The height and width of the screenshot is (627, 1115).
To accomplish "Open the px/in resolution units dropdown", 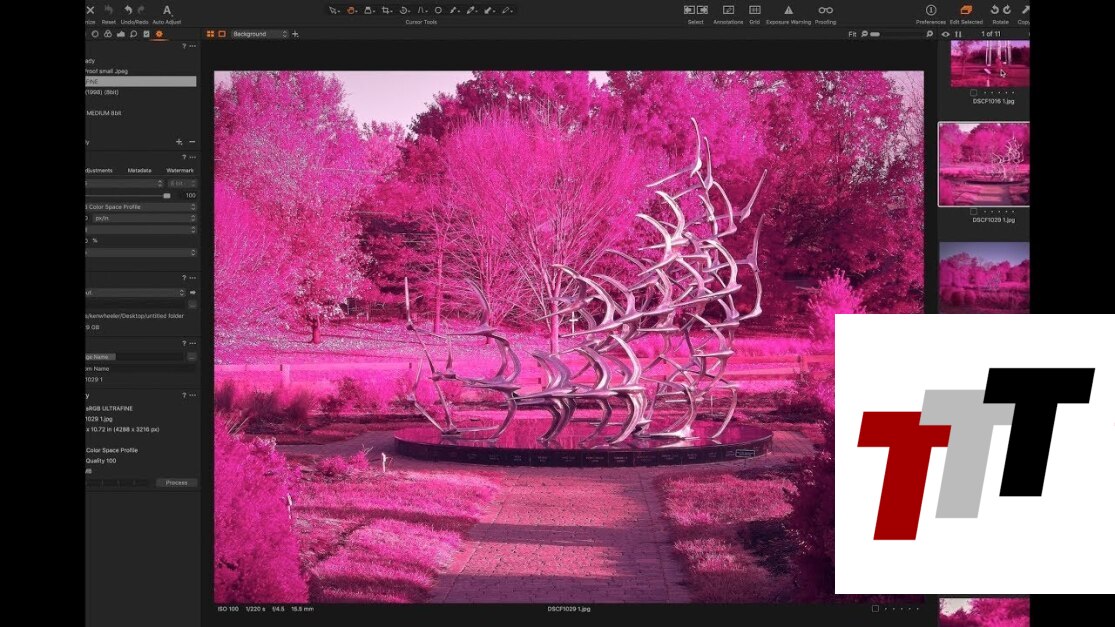I will [x=140, y=218].
